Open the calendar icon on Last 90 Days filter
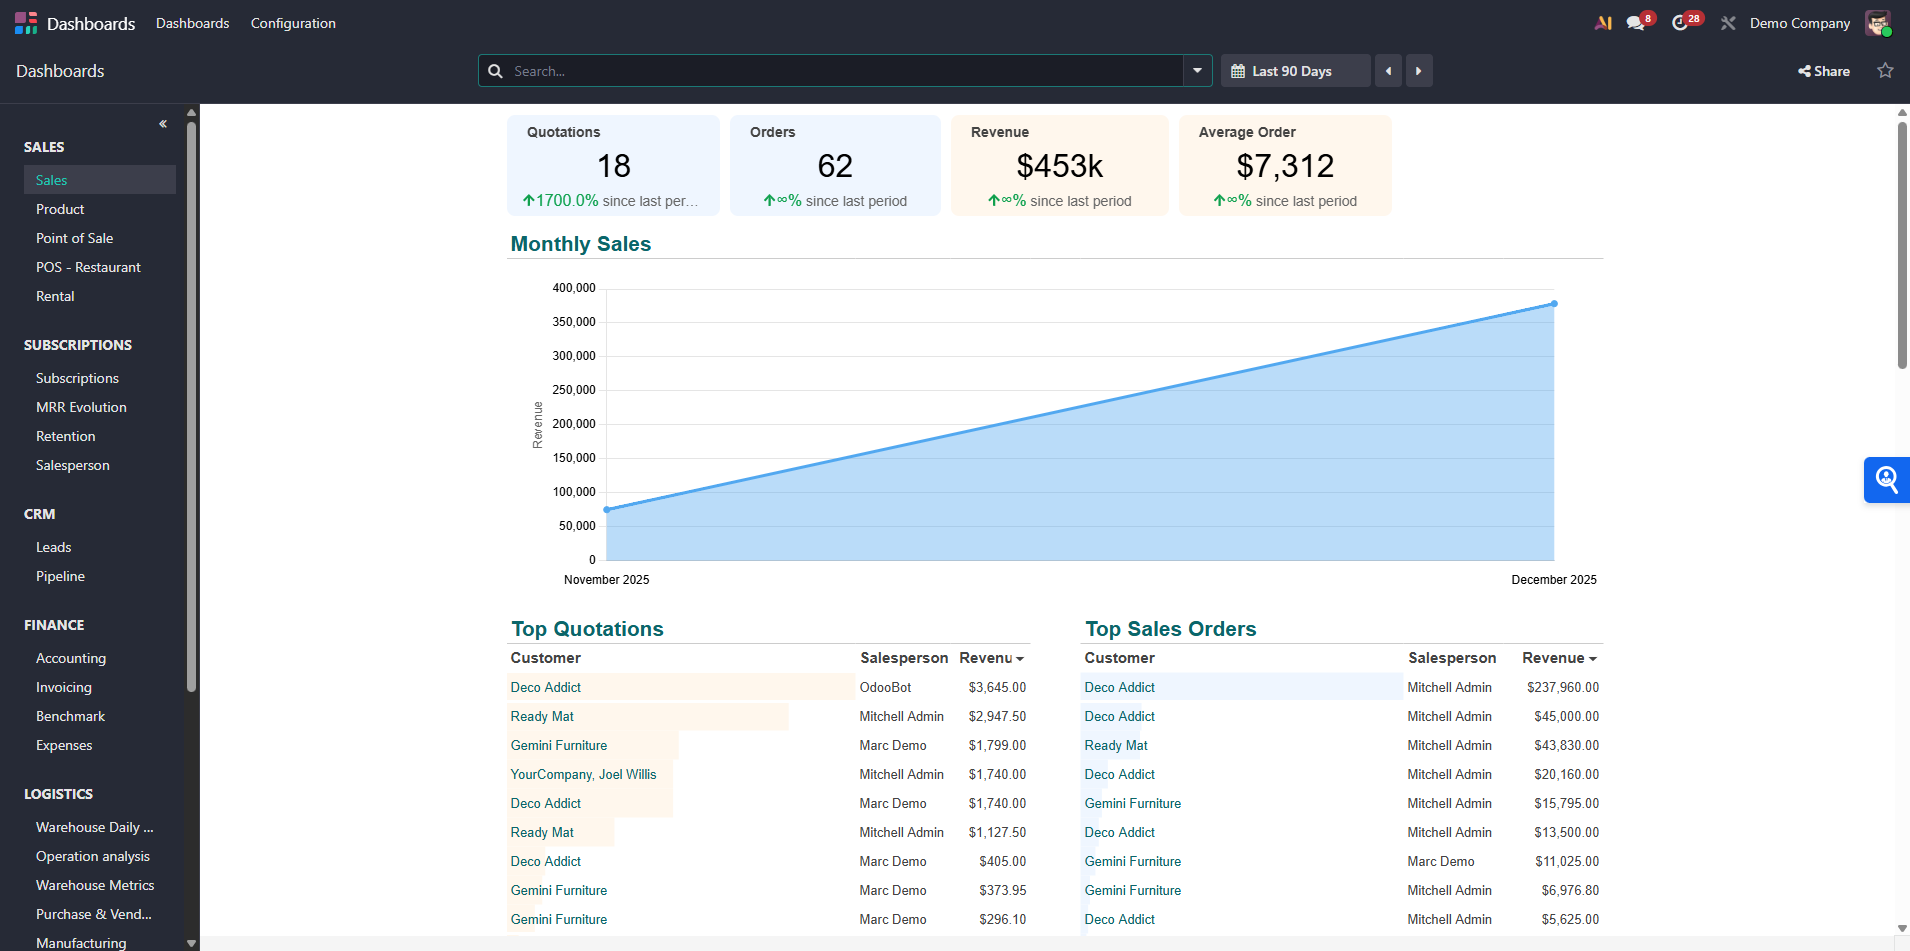1910x951 pixels. pos(1237,70)
